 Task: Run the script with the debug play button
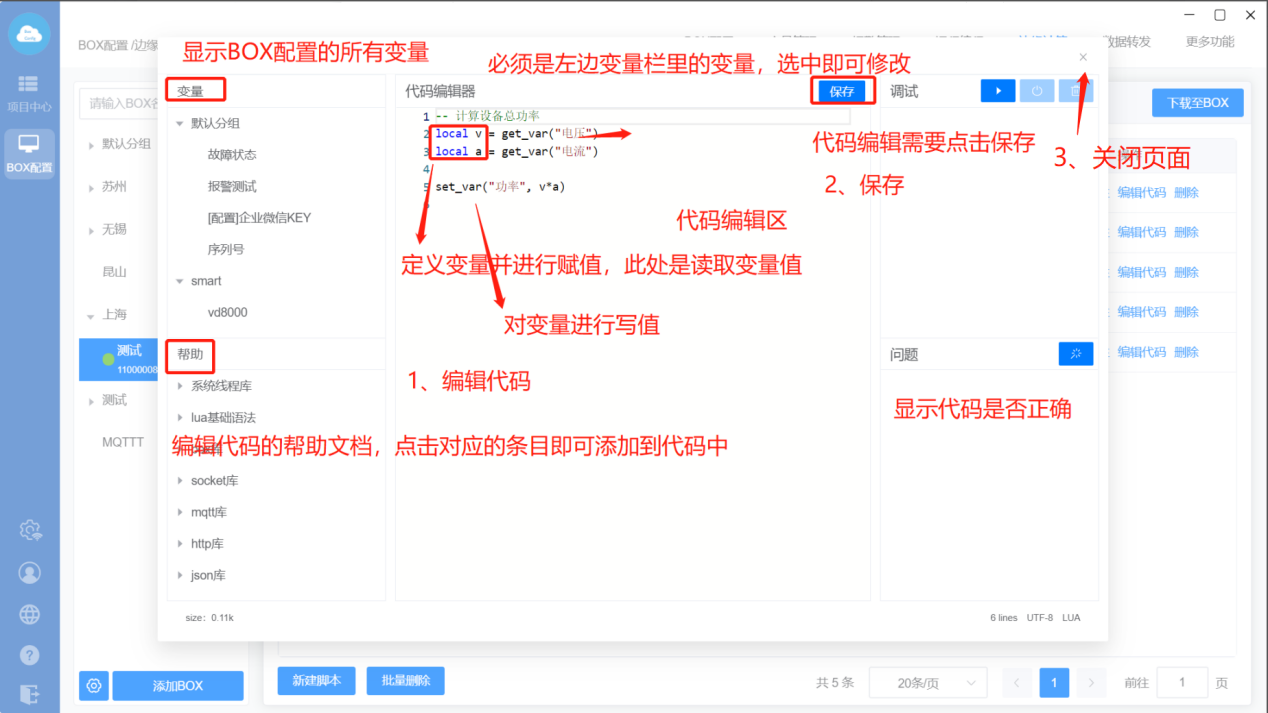(x=997, y=91)
